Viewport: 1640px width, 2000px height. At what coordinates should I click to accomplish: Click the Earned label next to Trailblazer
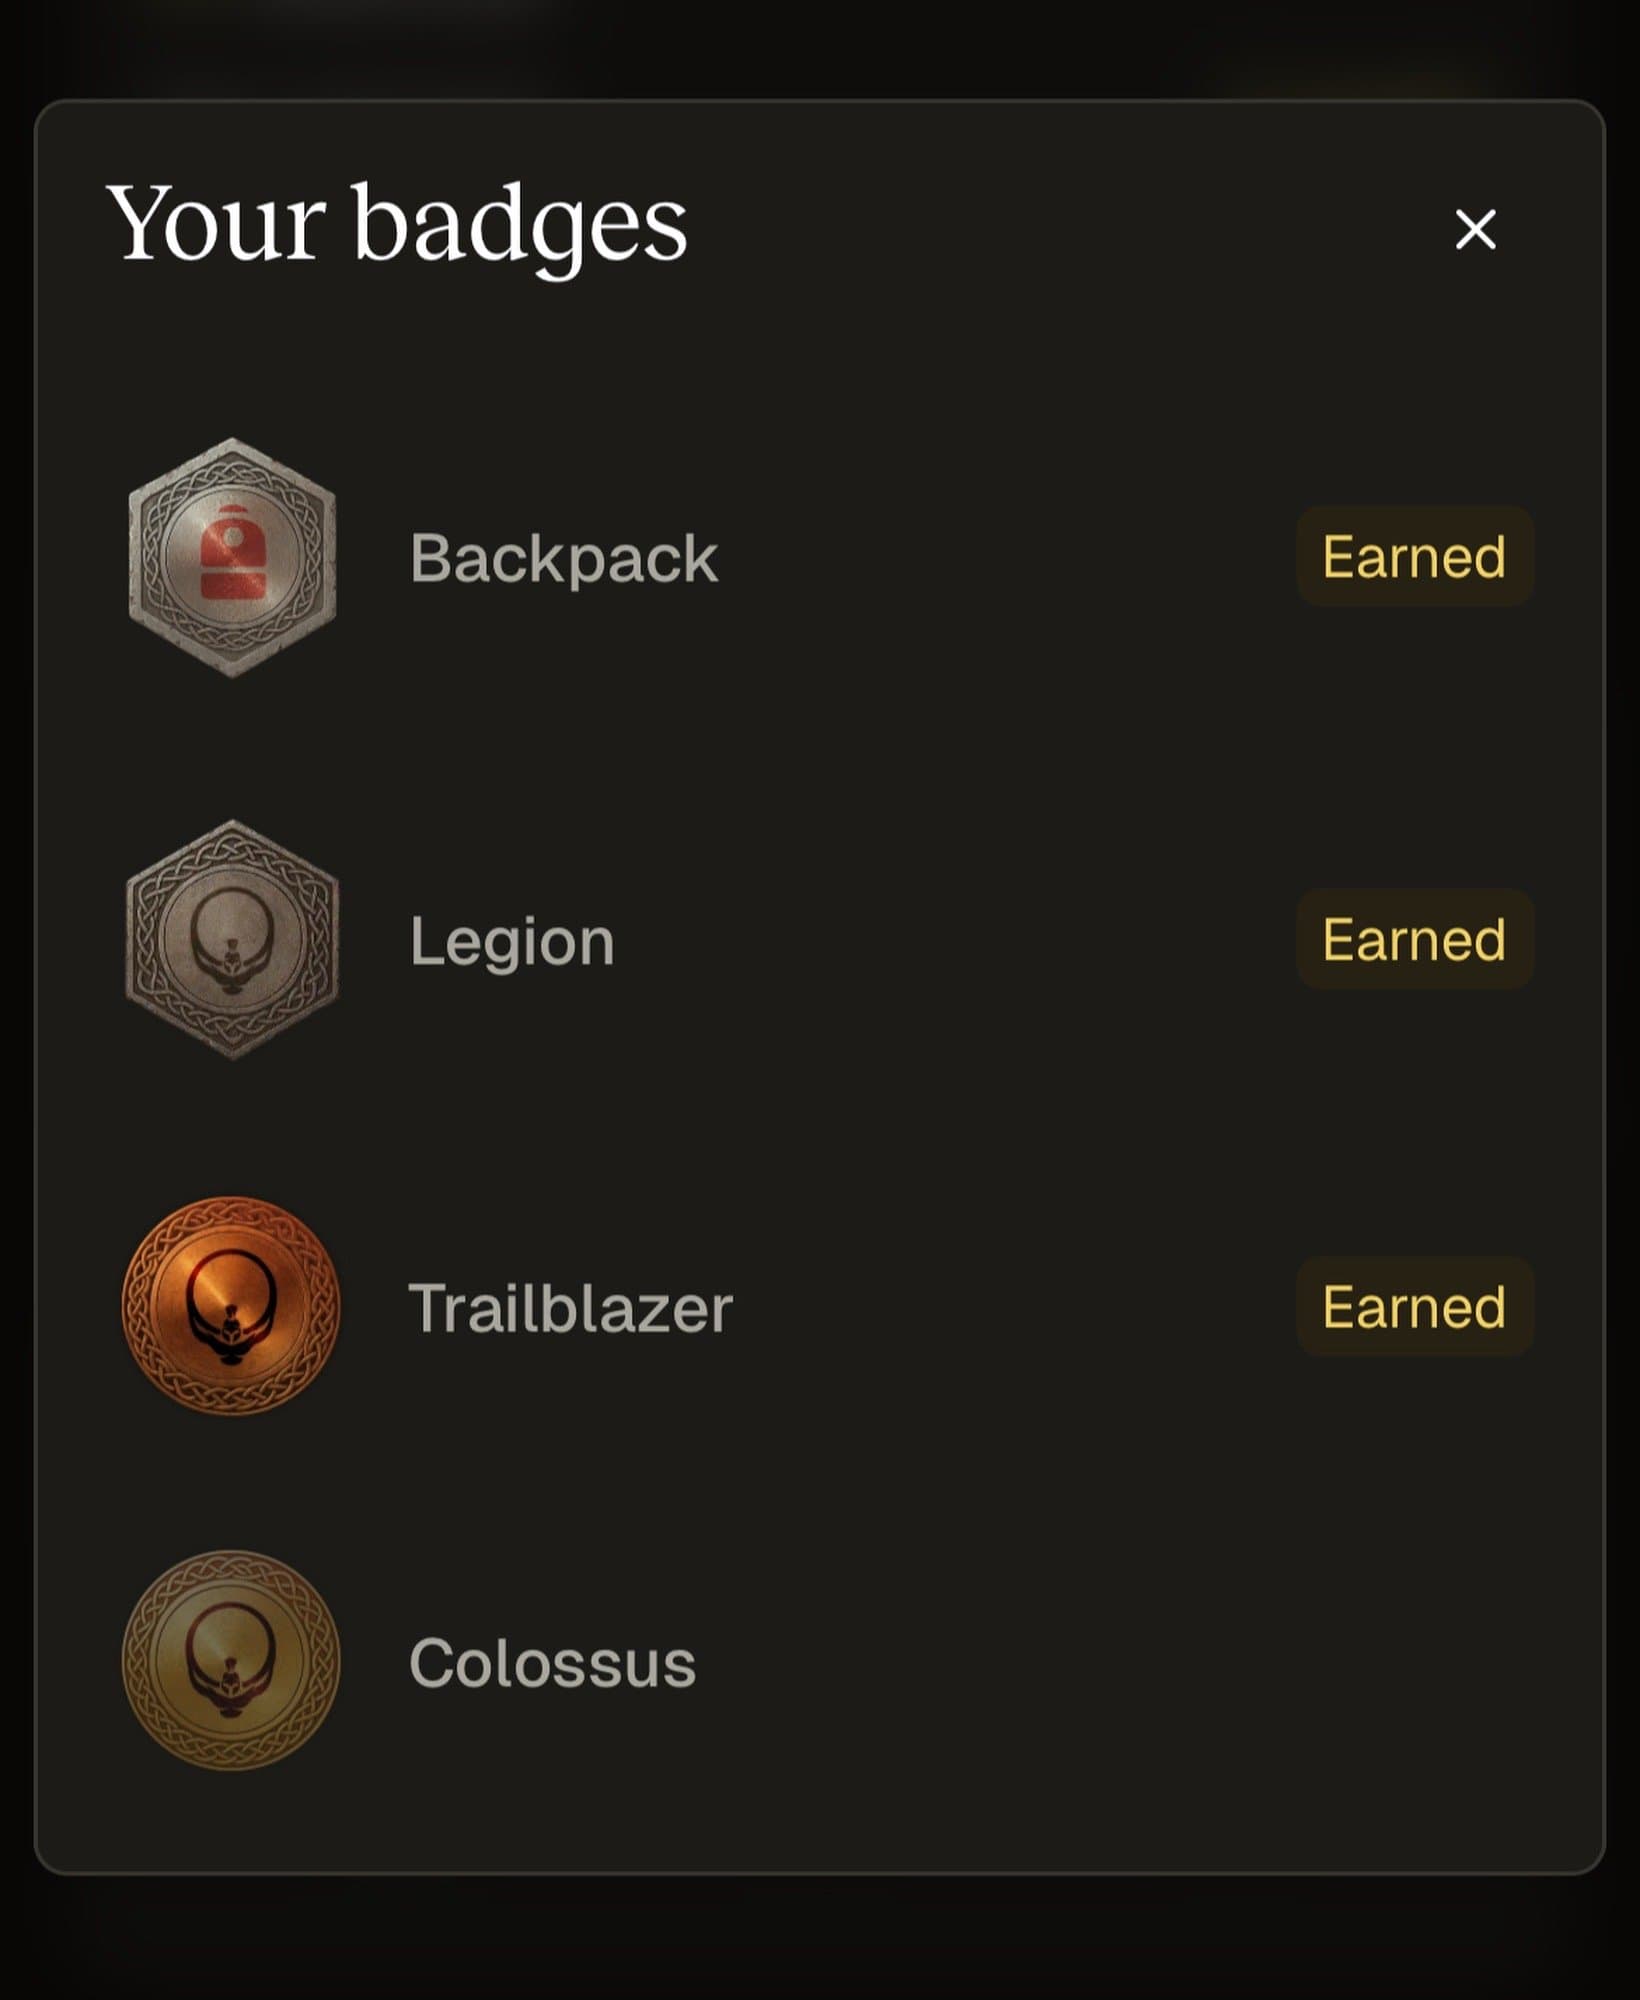[x=1414, y=1306]
